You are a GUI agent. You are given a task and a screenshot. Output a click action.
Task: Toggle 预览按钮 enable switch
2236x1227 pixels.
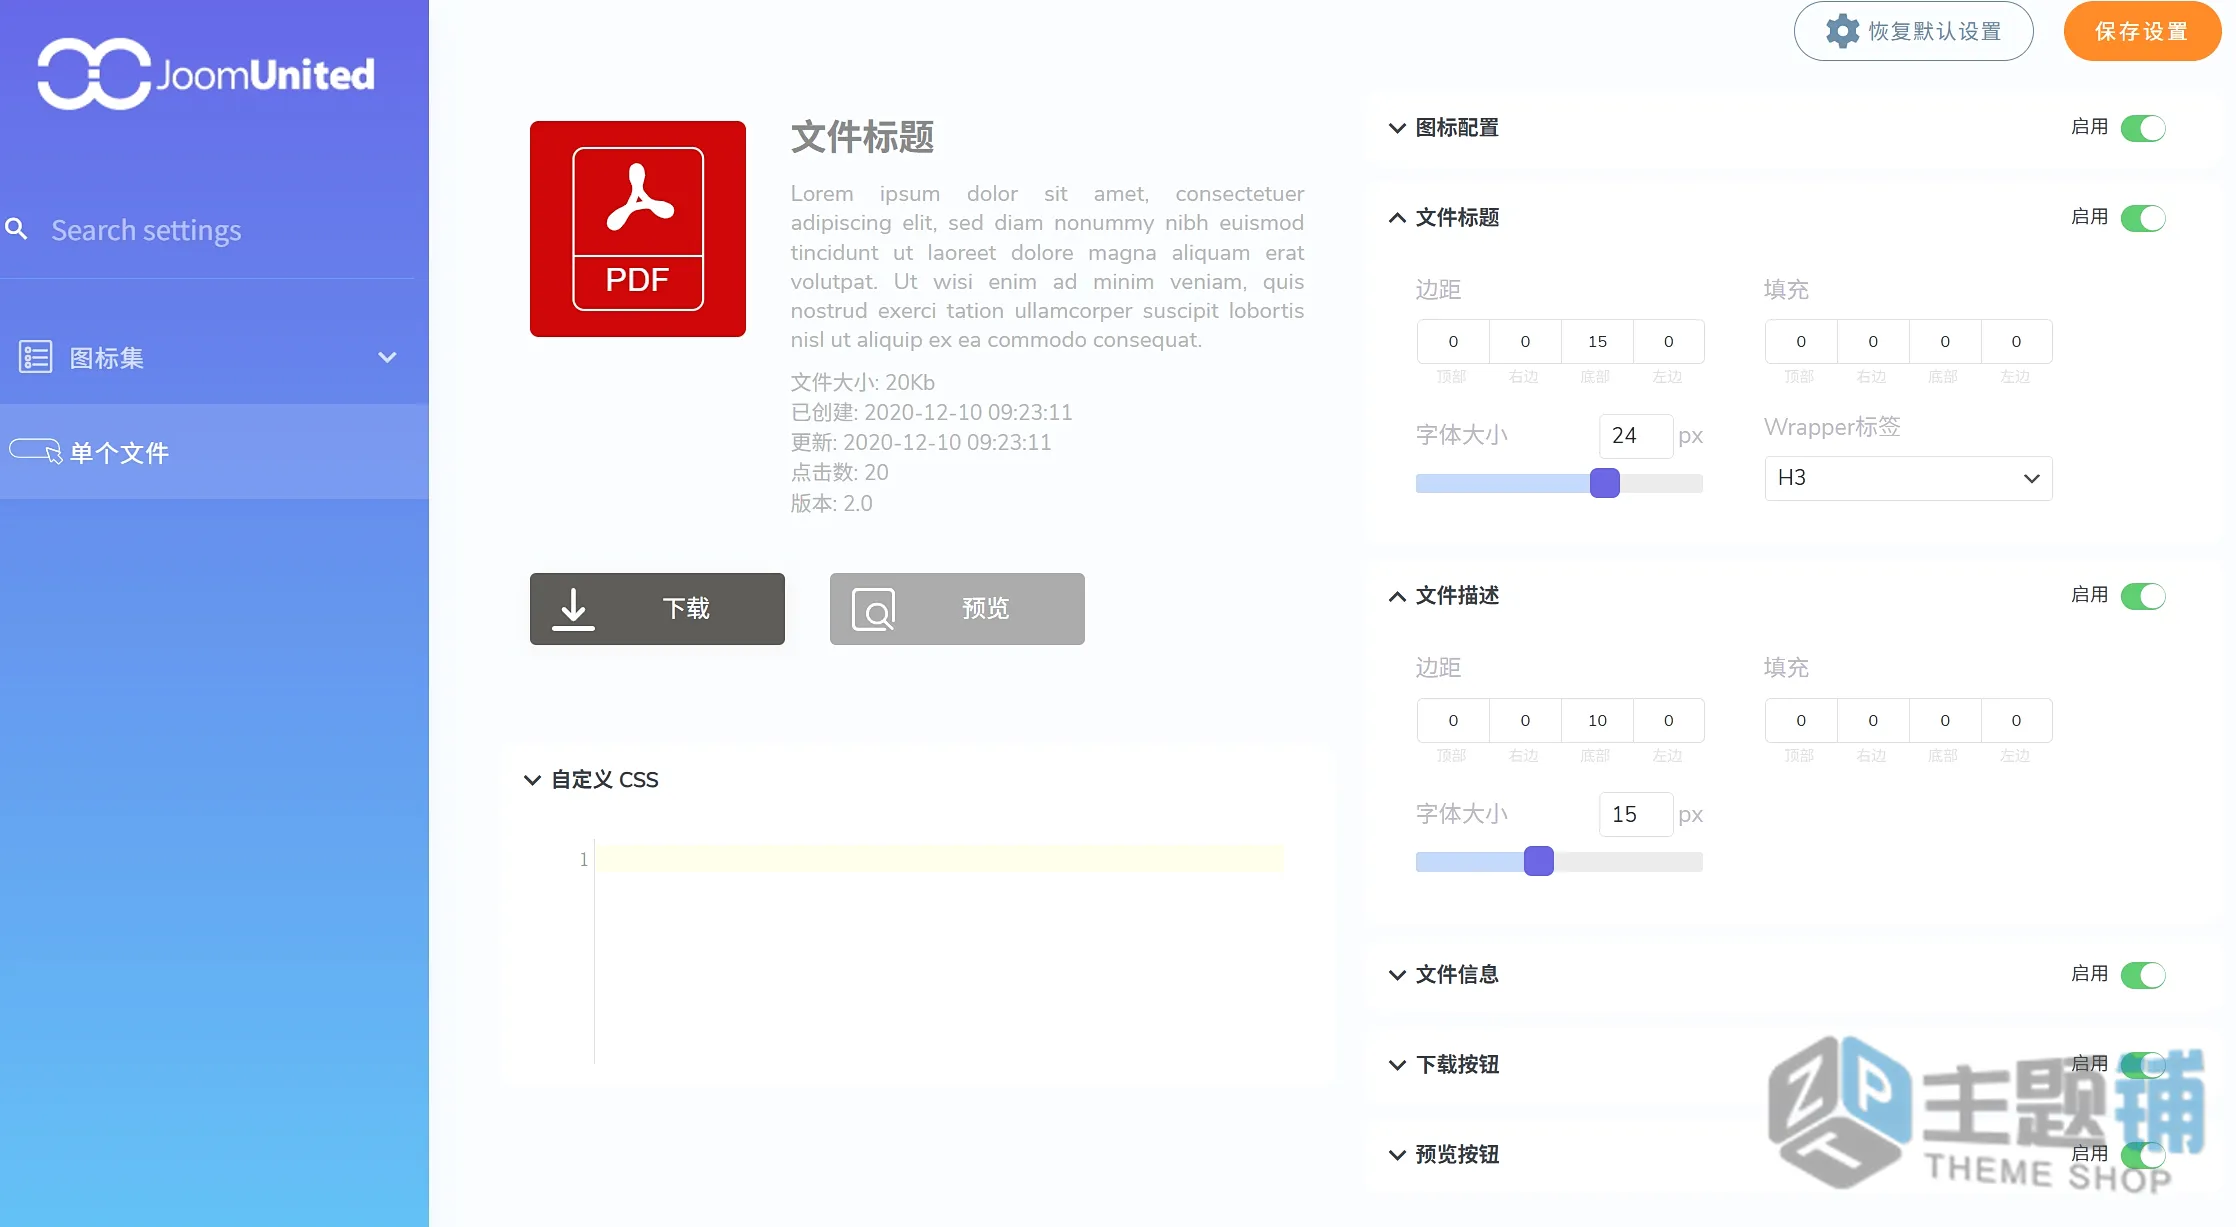click(2143, 1155)
